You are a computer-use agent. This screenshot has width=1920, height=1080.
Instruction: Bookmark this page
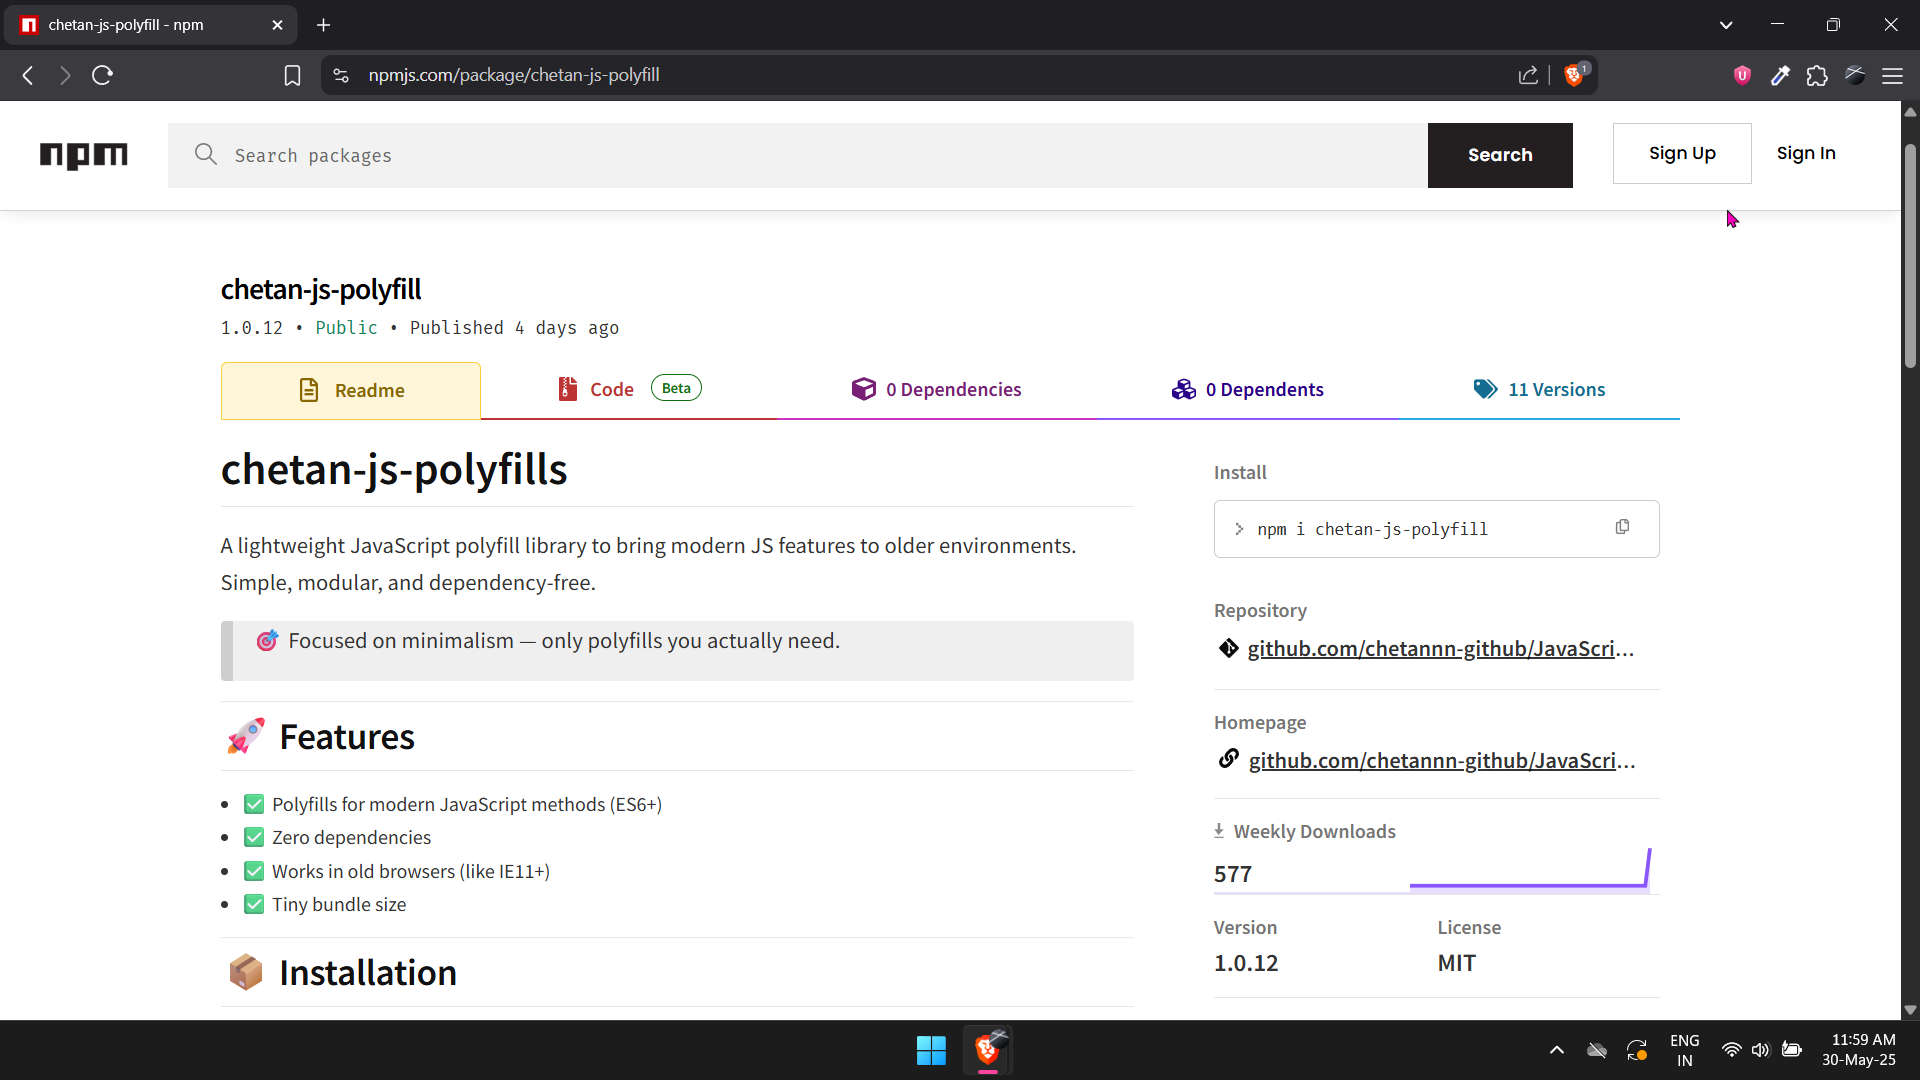click(x=292, y=75)
